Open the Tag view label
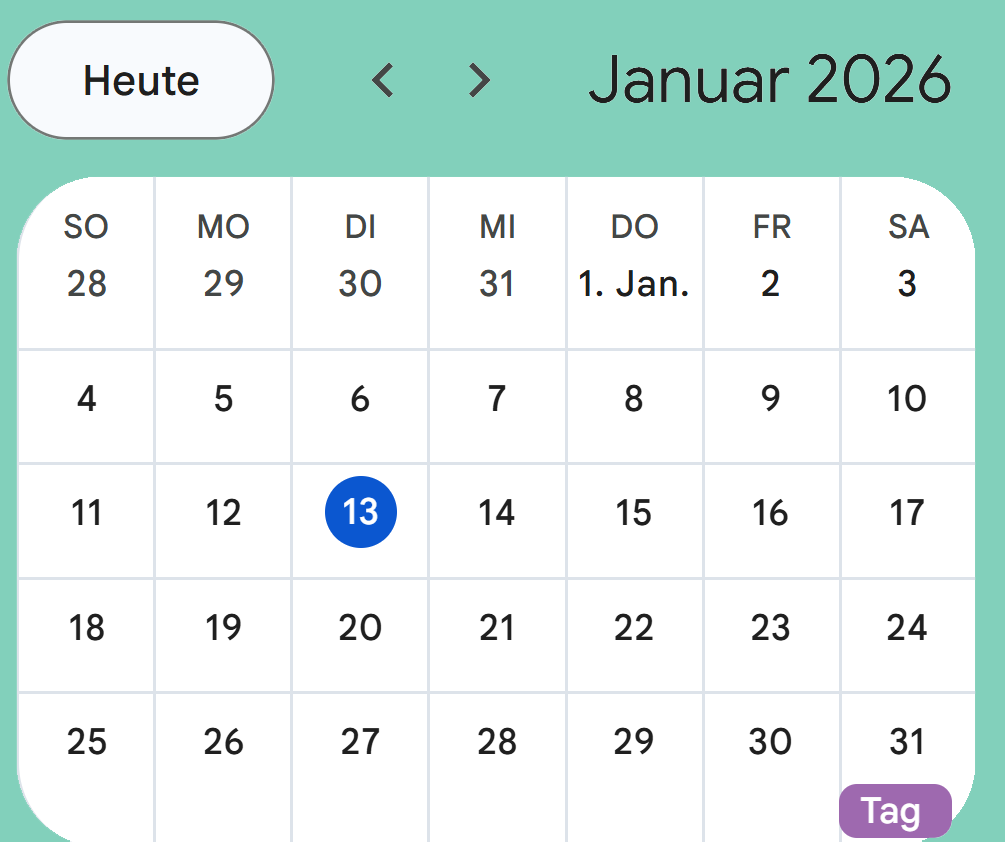The image size is (1005, 842). (894, 811)
